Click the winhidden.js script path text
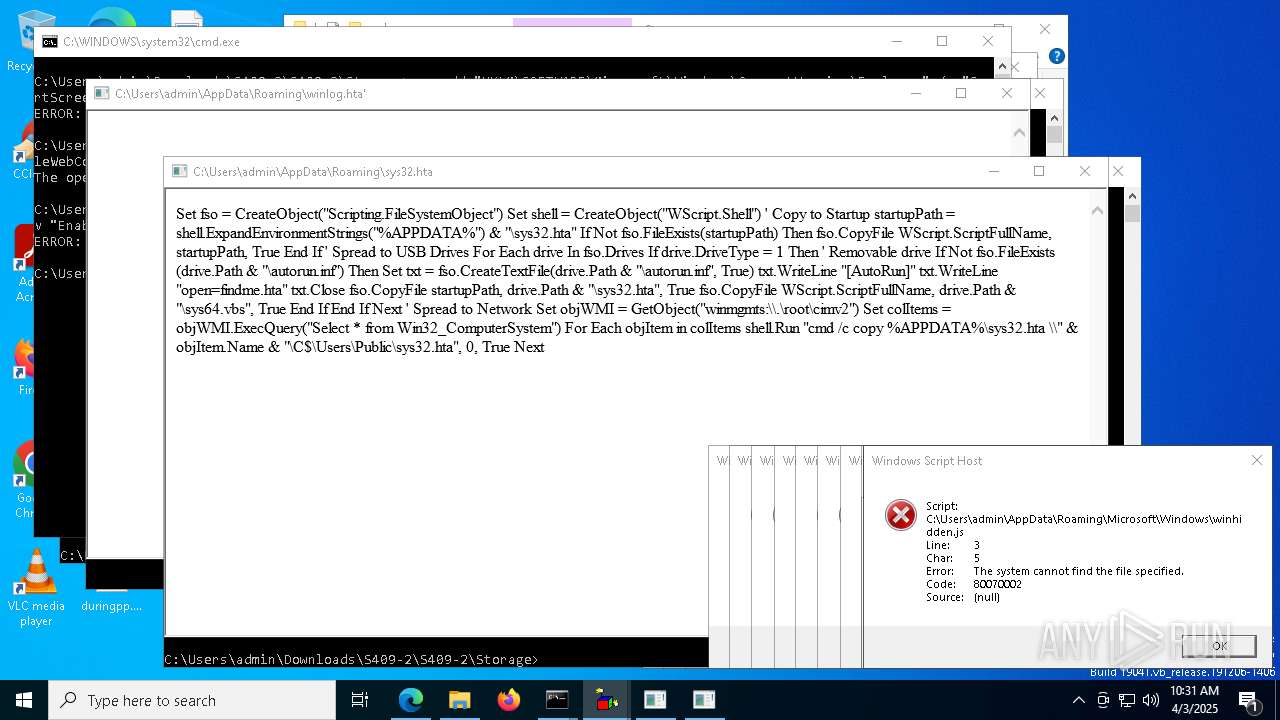1280x720 pixels. pos(1083,526)
